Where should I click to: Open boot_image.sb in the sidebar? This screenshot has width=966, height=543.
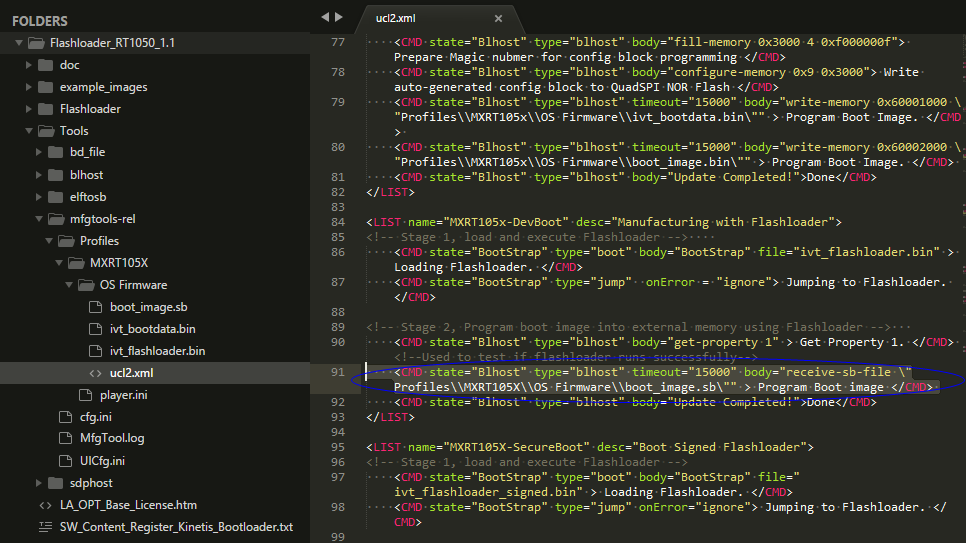pyautogui.click(x=148, y=307)
